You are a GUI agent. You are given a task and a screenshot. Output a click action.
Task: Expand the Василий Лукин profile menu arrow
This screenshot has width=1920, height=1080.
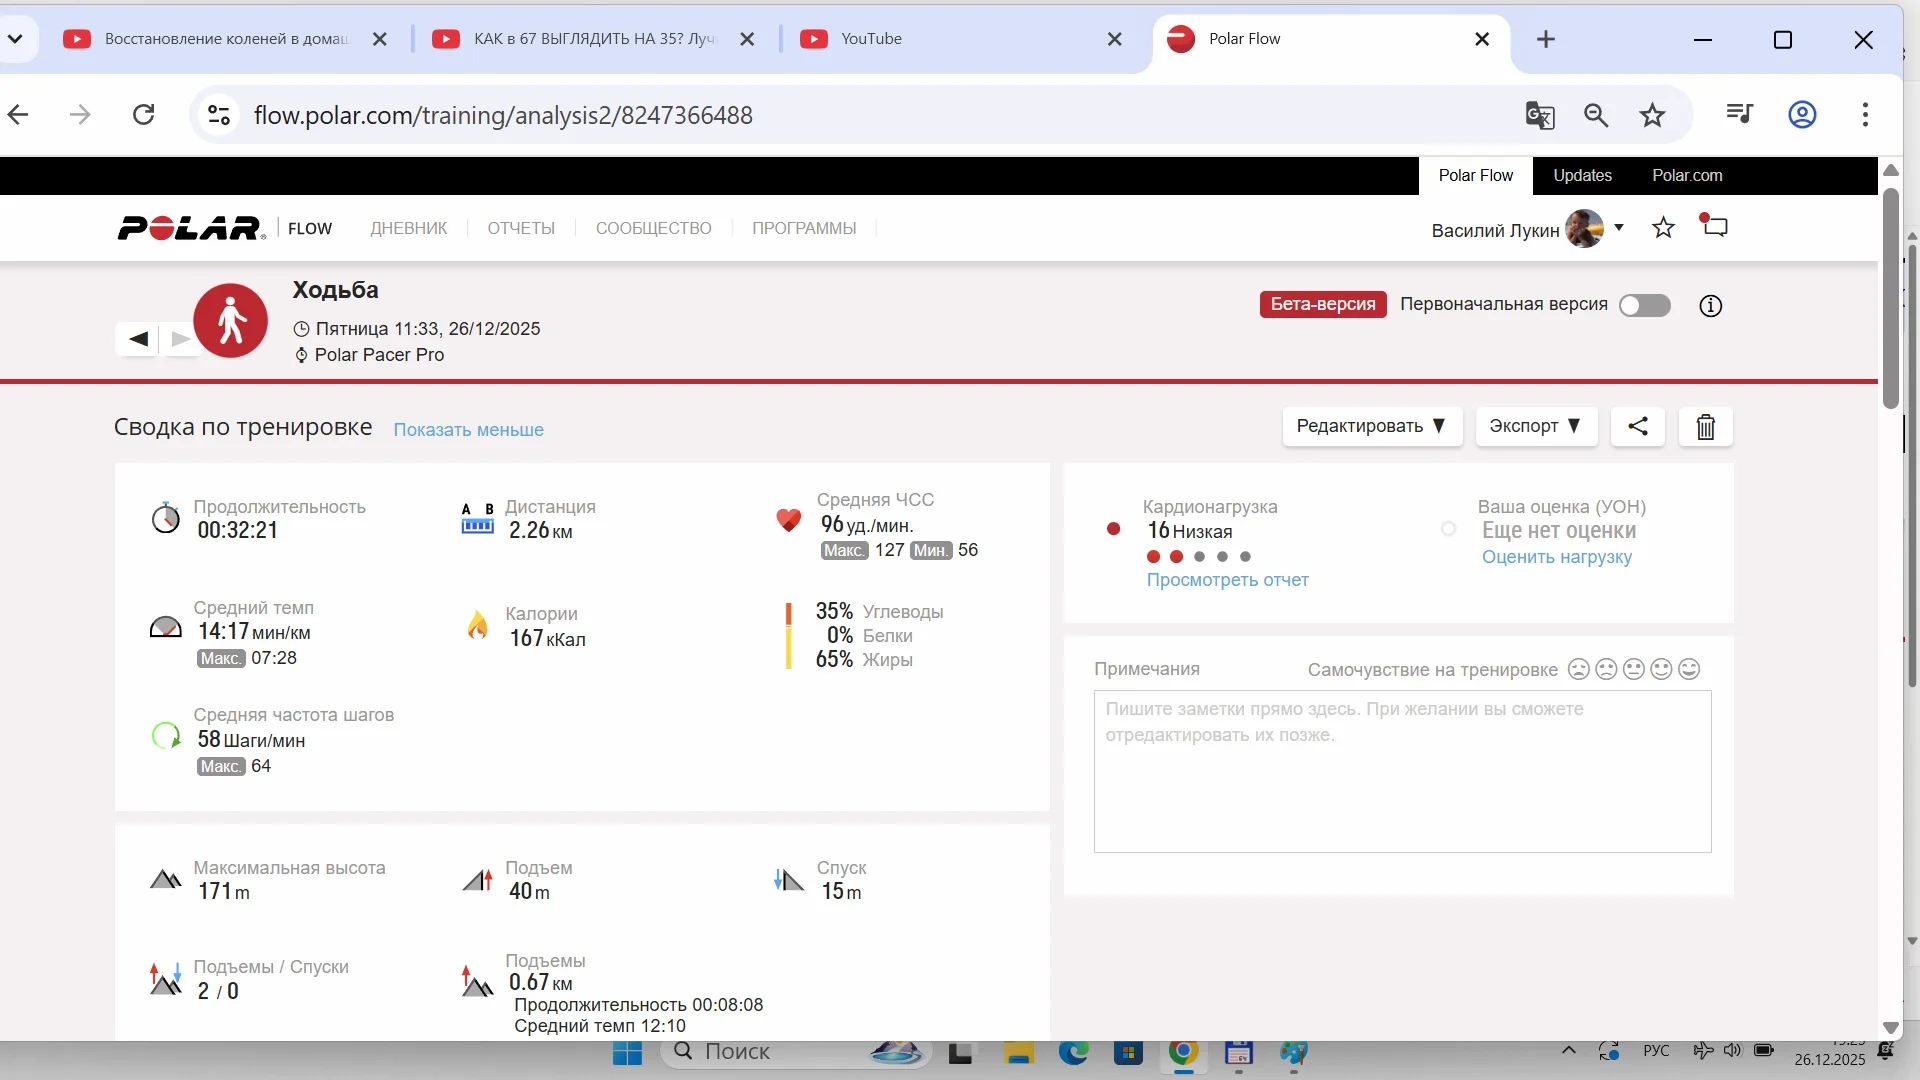[1619, 228]
